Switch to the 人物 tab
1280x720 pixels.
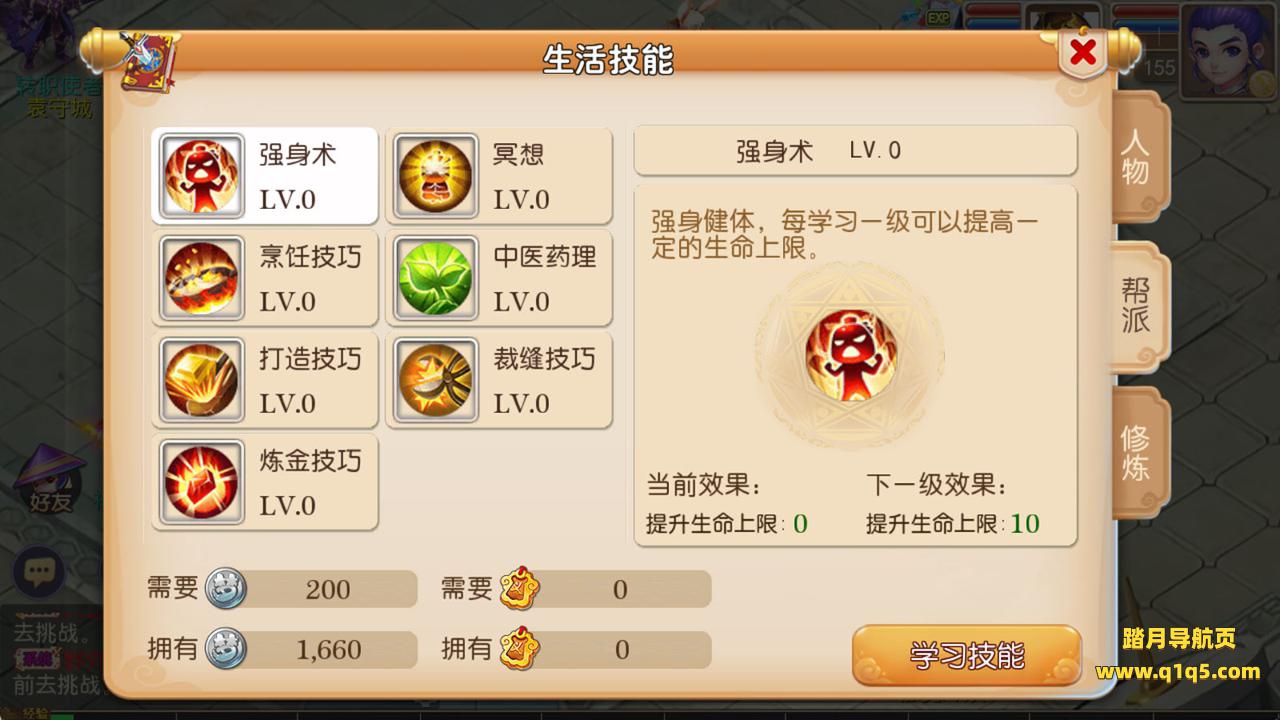(x=1137, y=158)
